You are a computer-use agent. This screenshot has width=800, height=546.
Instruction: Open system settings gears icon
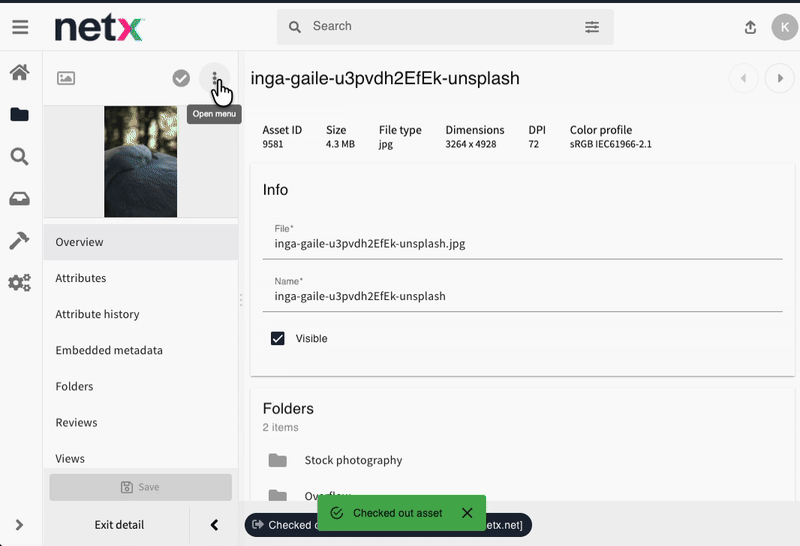click(x=19, y=283)
